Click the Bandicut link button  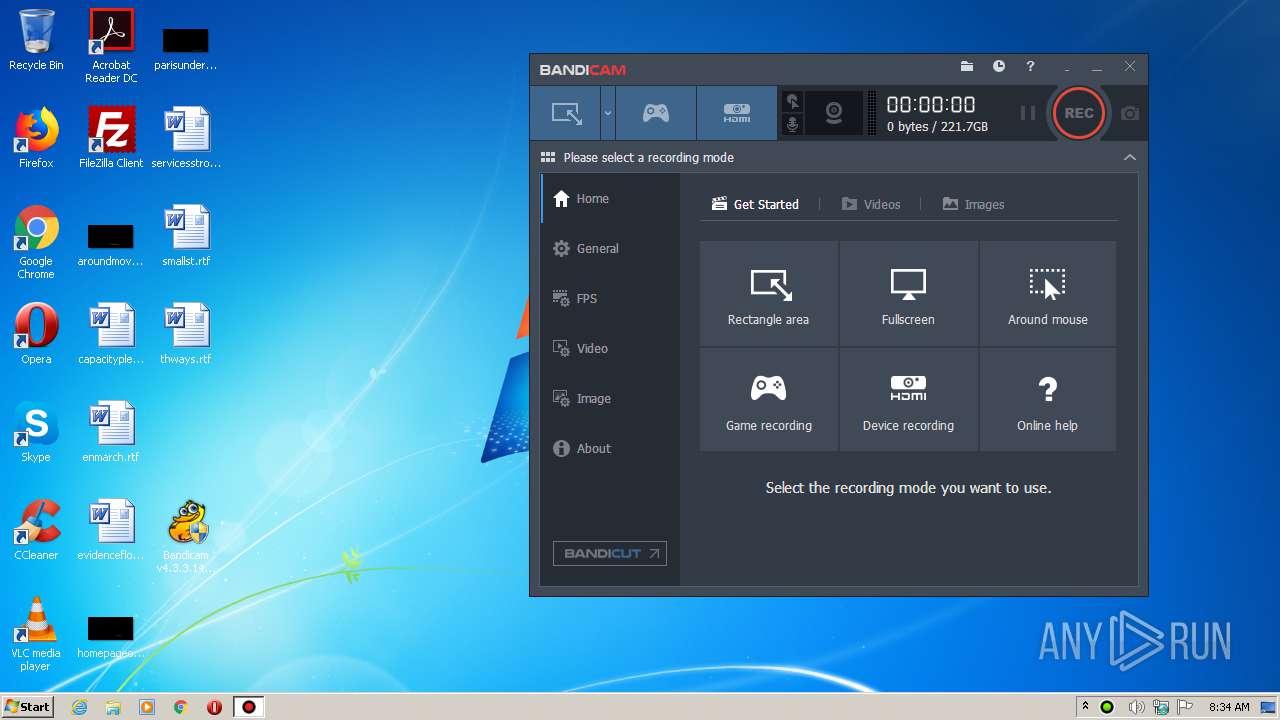click(610, 553)
